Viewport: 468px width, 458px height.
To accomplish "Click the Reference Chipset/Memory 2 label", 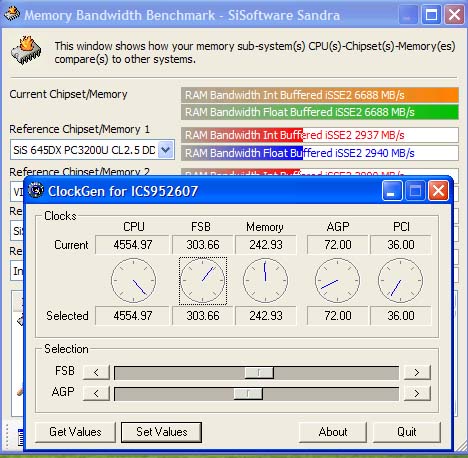I will (79, 172).
